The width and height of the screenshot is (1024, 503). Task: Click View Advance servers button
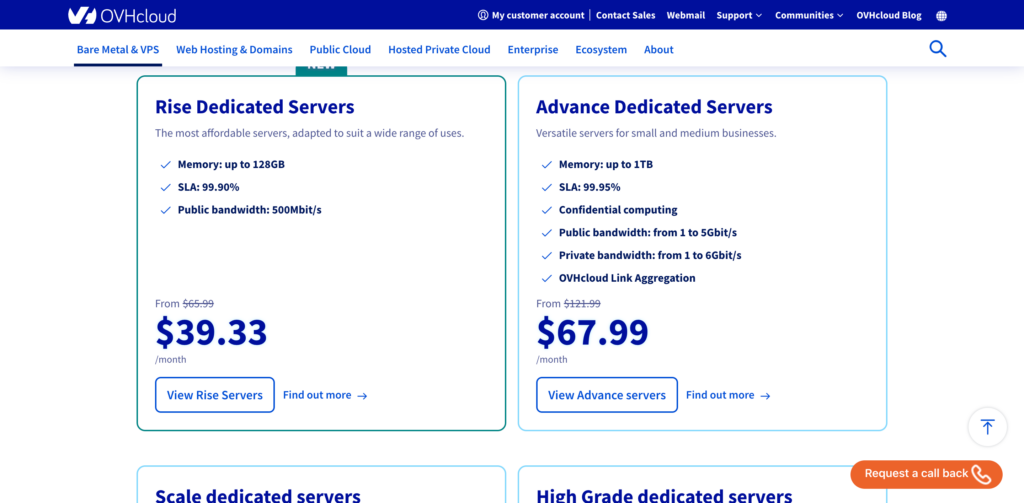pyautogui.click(x=607, y=395)
